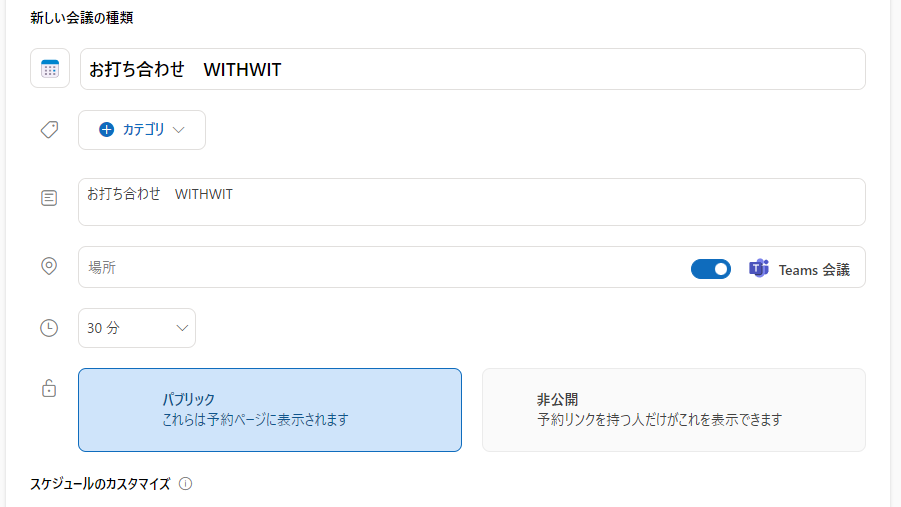Click the 場所 location input field
Viewport: 901px width, 507px height.
point(380,267)
